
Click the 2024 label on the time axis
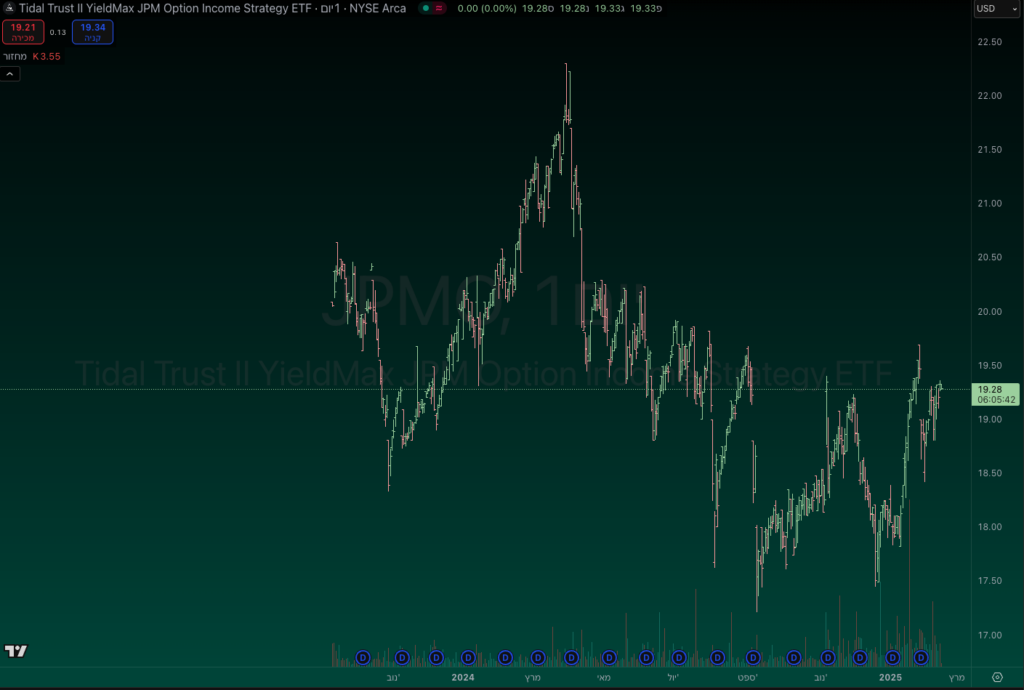click(462, 677)
